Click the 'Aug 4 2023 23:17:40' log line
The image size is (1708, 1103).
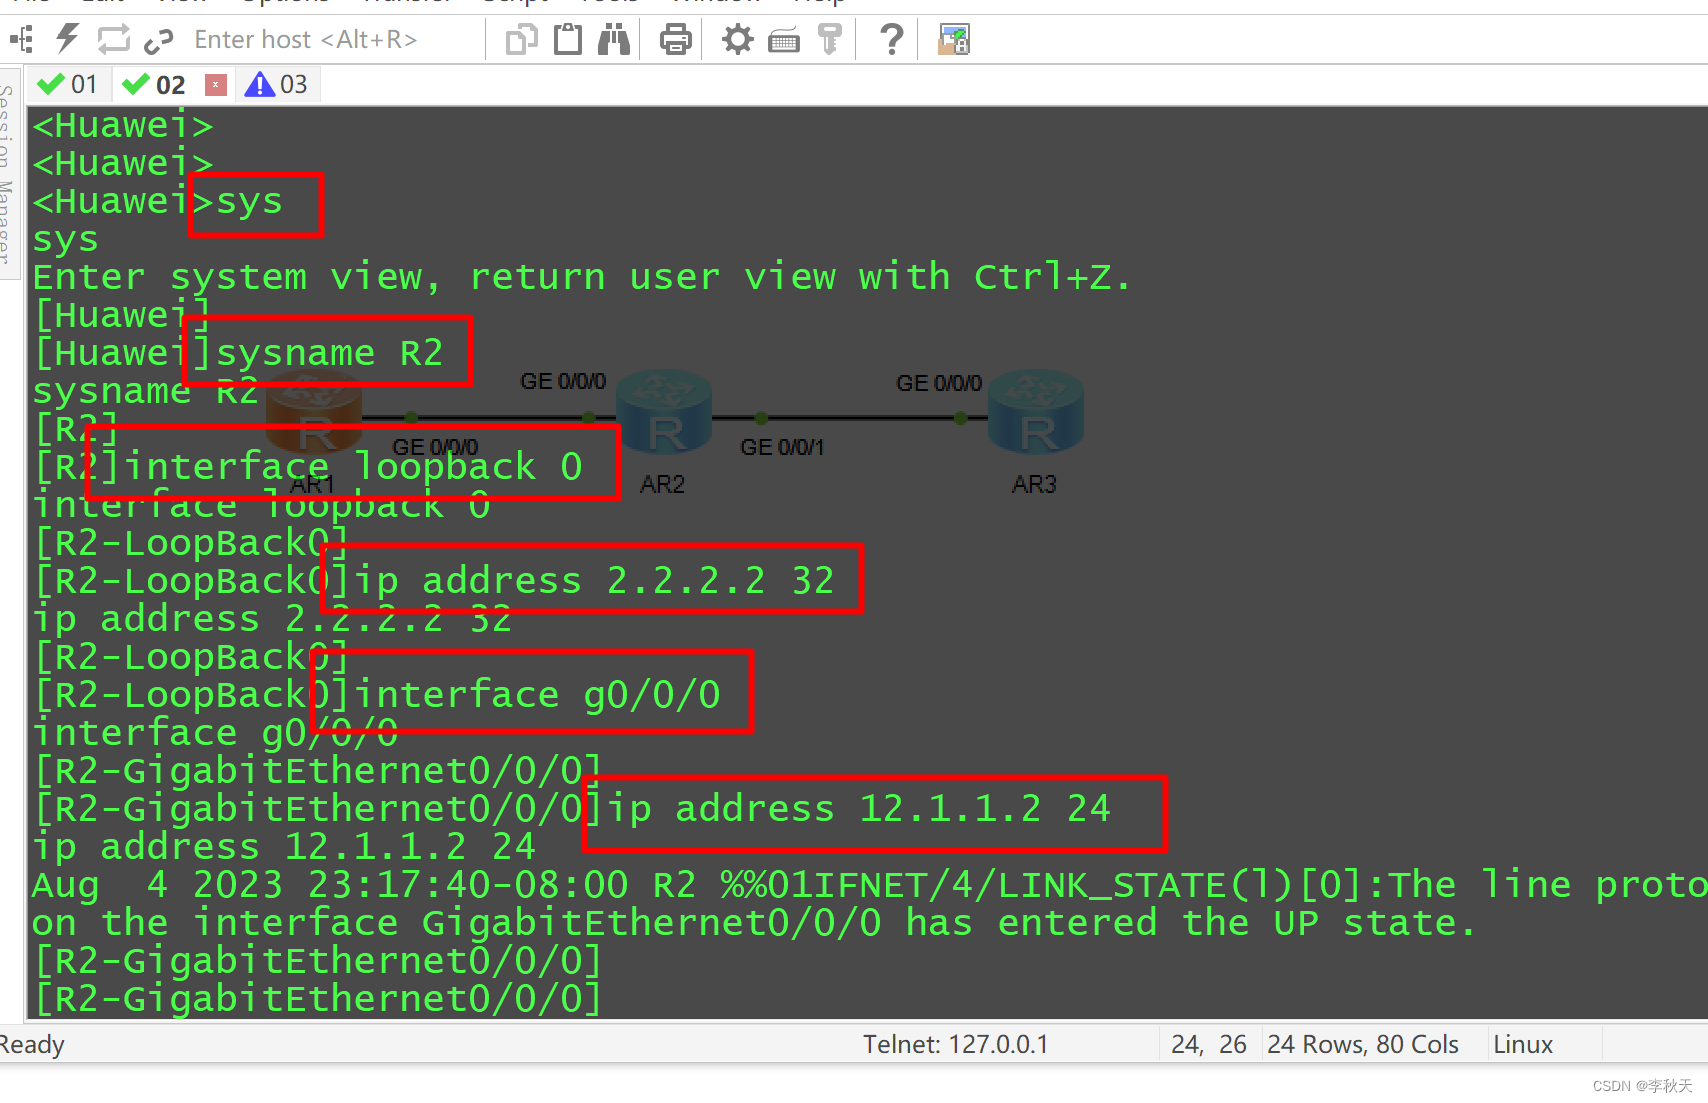869,885
